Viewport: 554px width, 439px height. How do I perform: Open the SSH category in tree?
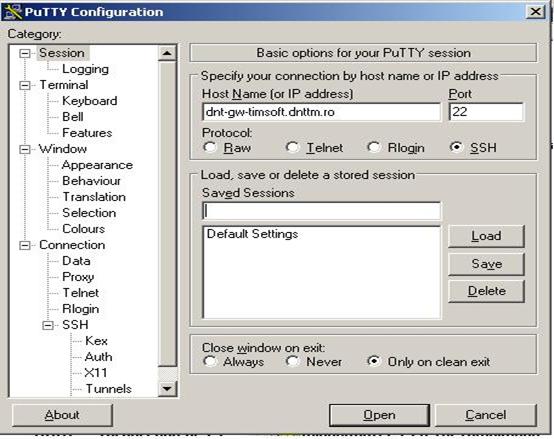75,325
